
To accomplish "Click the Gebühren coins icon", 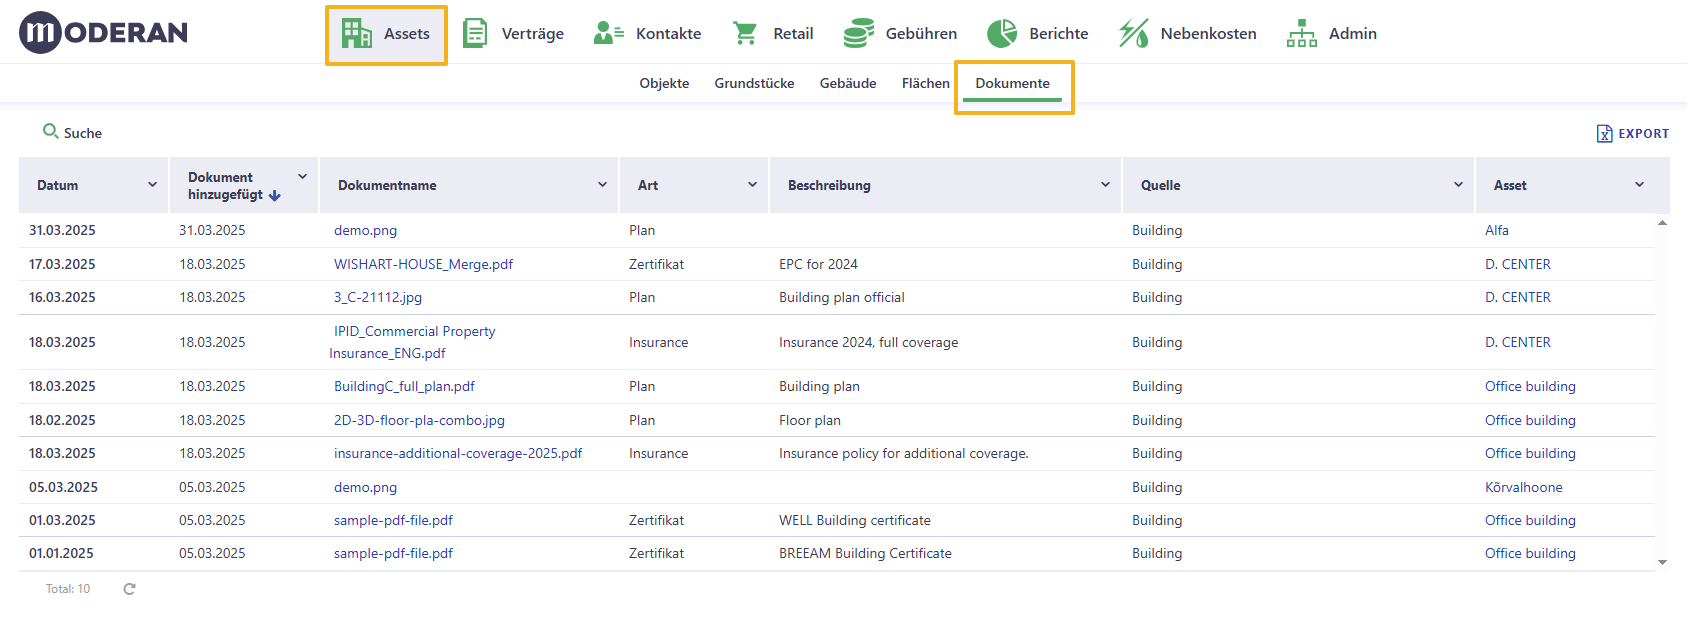I will (x=859, y=33).
